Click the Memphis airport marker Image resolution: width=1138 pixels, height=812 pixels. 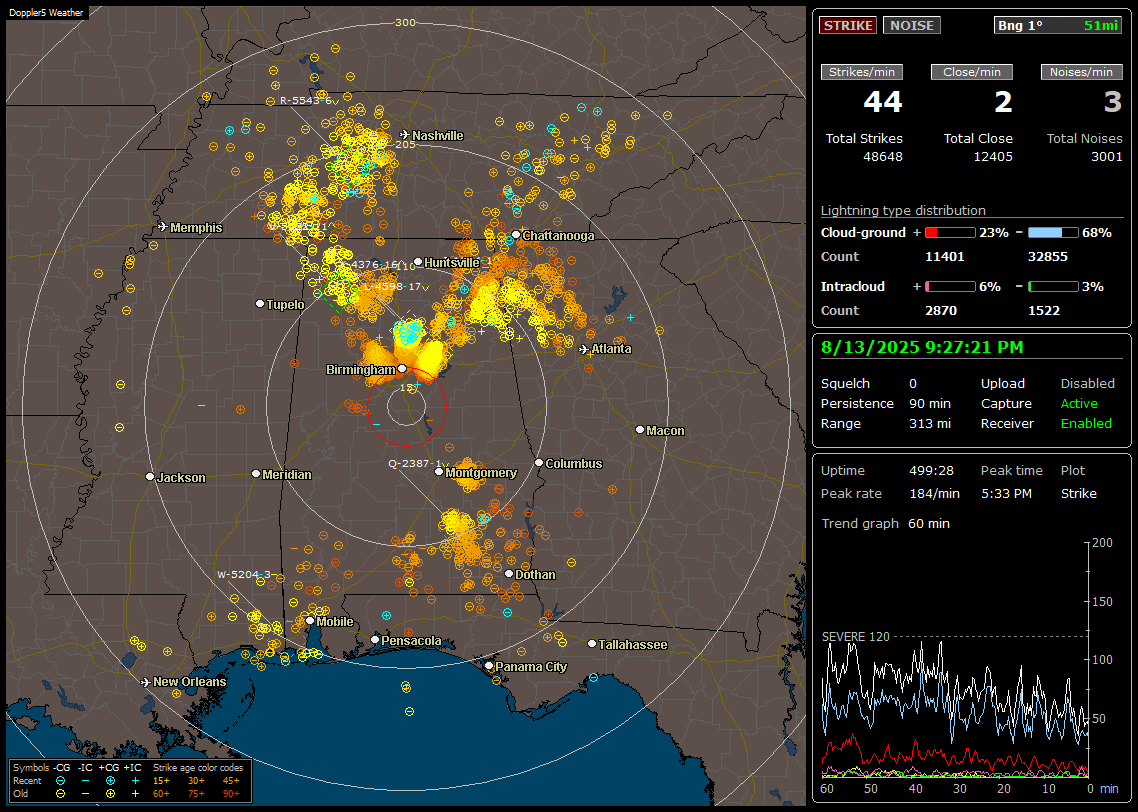[x=163, y=227]
